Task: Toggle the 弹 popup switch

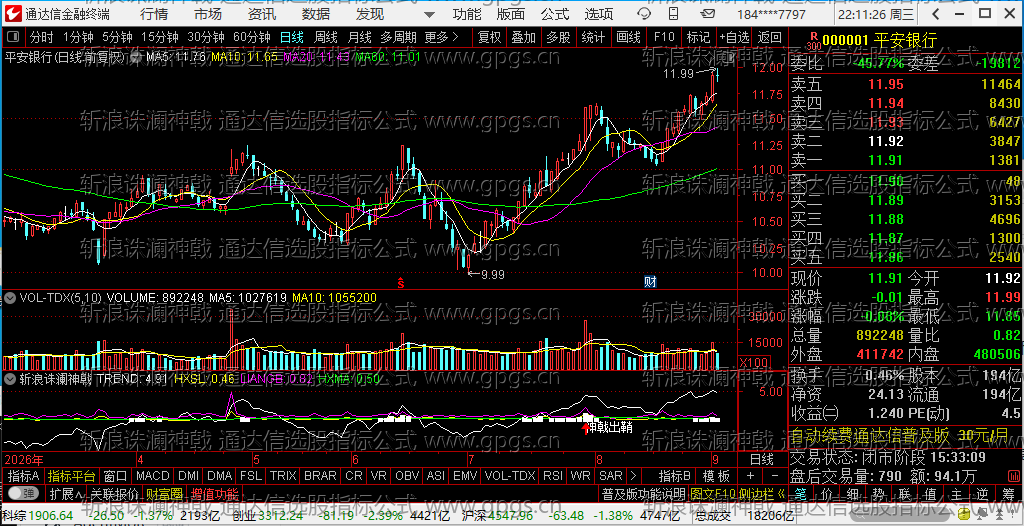Action: (25, 493)
